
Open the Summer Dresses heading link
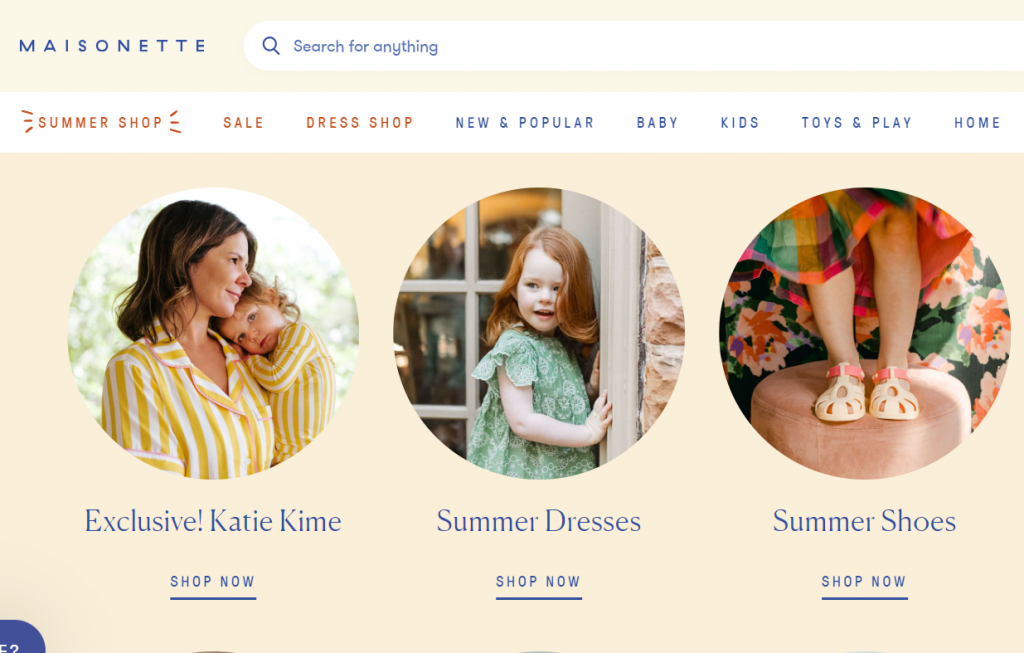539,521
